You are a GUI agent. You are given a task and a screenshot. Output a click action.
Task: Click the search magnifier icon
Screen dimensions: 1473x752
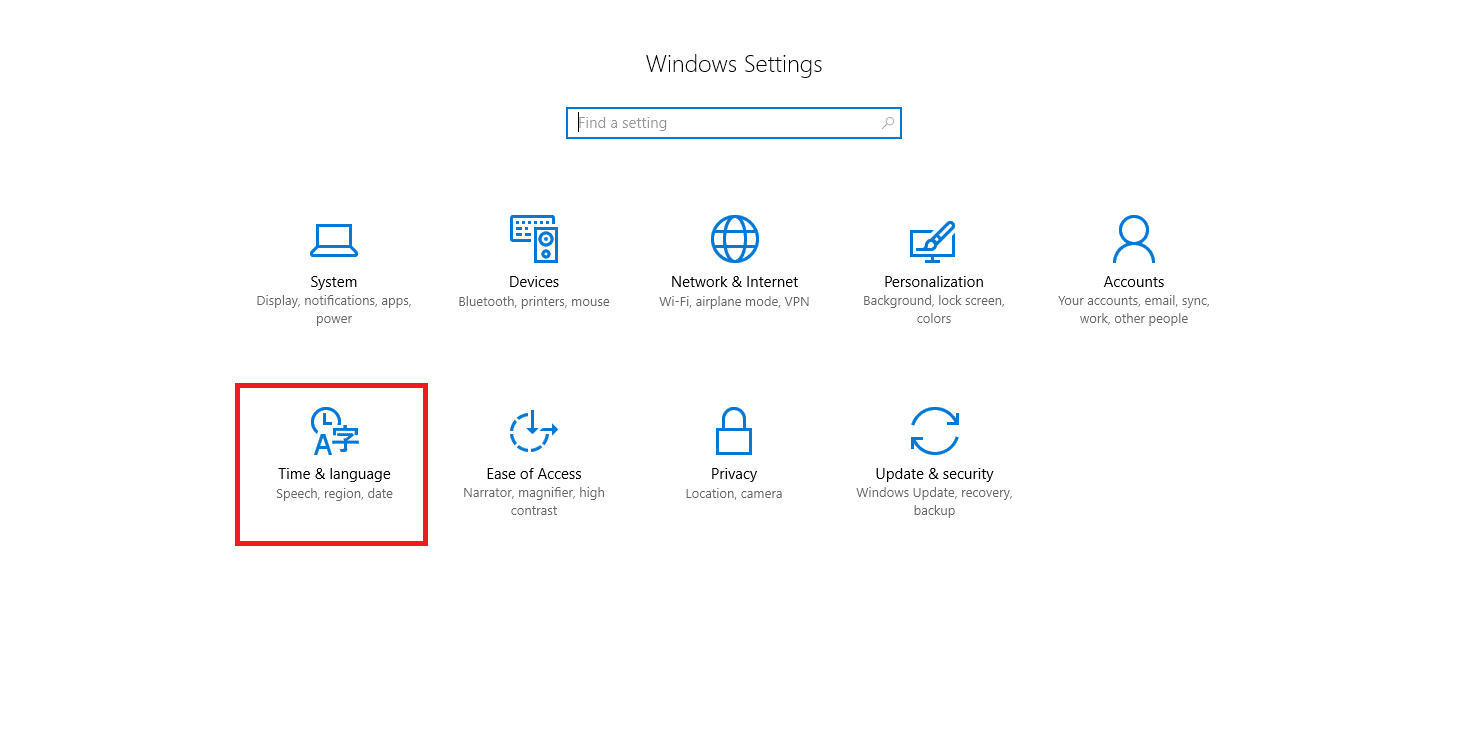tap(887, 123)
